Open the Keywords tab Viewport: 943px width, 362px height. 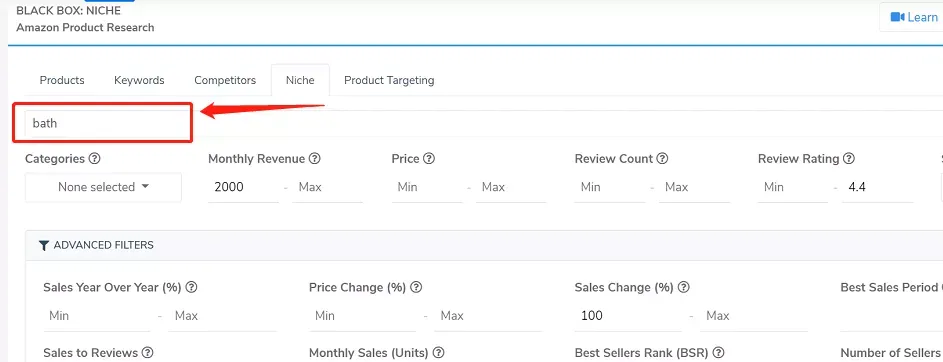(139, 80)
